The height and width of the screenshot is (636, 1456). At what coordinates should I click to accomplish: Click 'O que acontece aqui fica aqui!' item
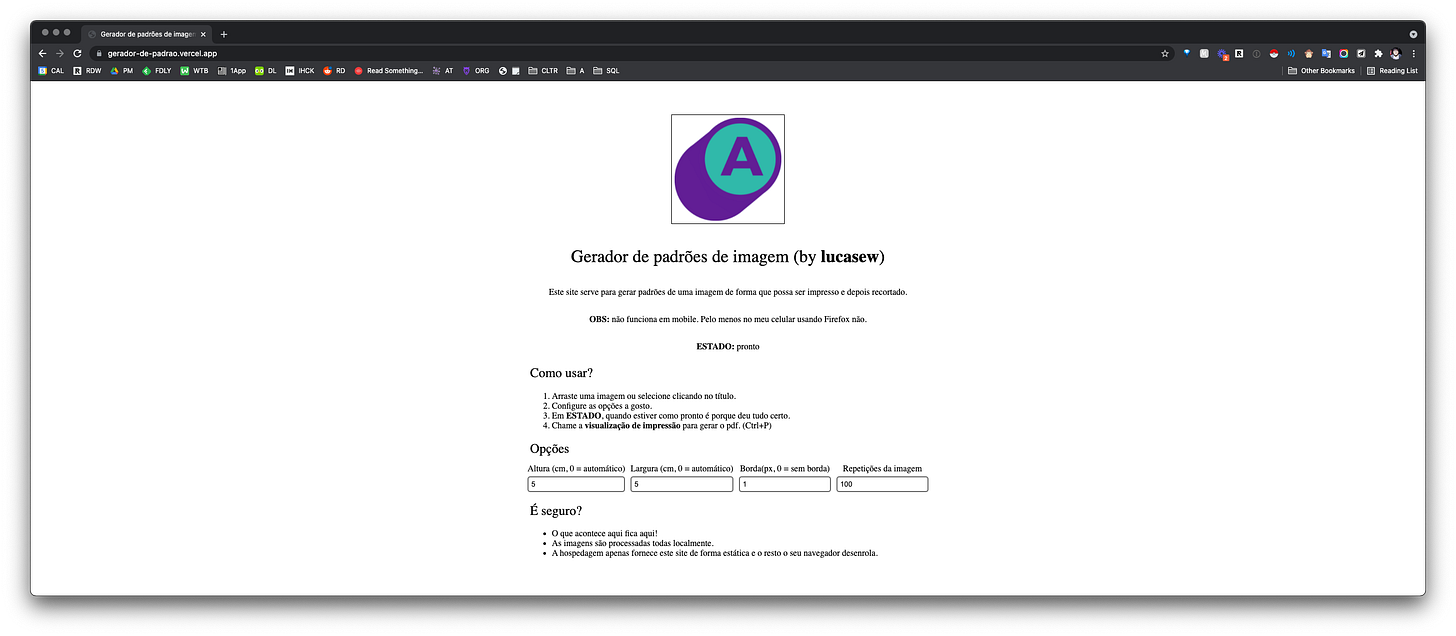(x=604, y=533)
